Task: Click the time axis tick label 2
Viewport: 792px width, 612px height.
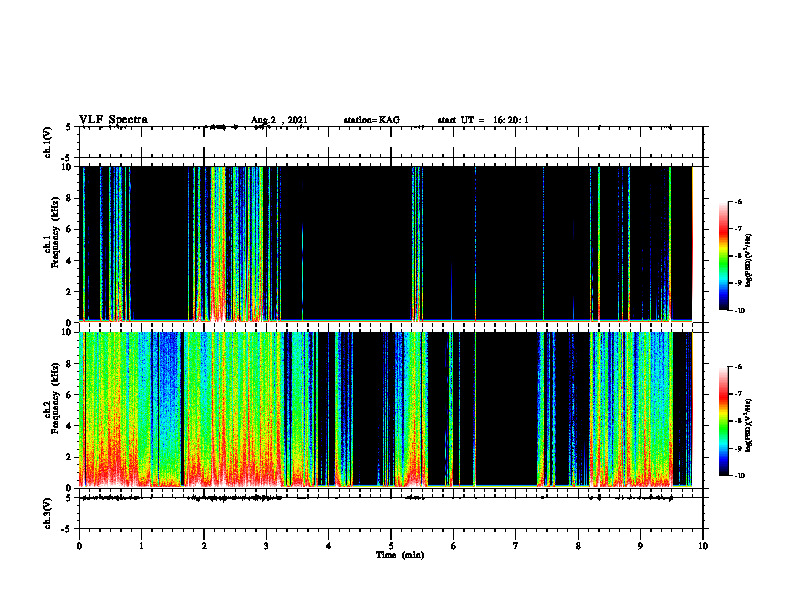Action: point(204,546)
